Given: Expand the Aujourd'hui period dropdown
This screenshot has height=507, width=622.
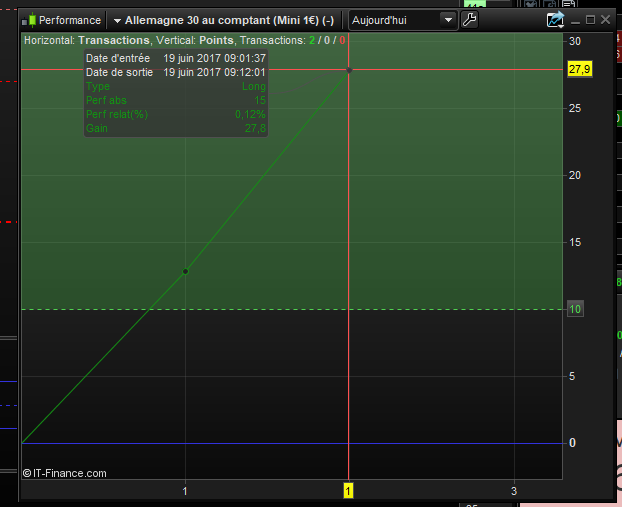Looking at the screenshot, I should pos(448,20).
